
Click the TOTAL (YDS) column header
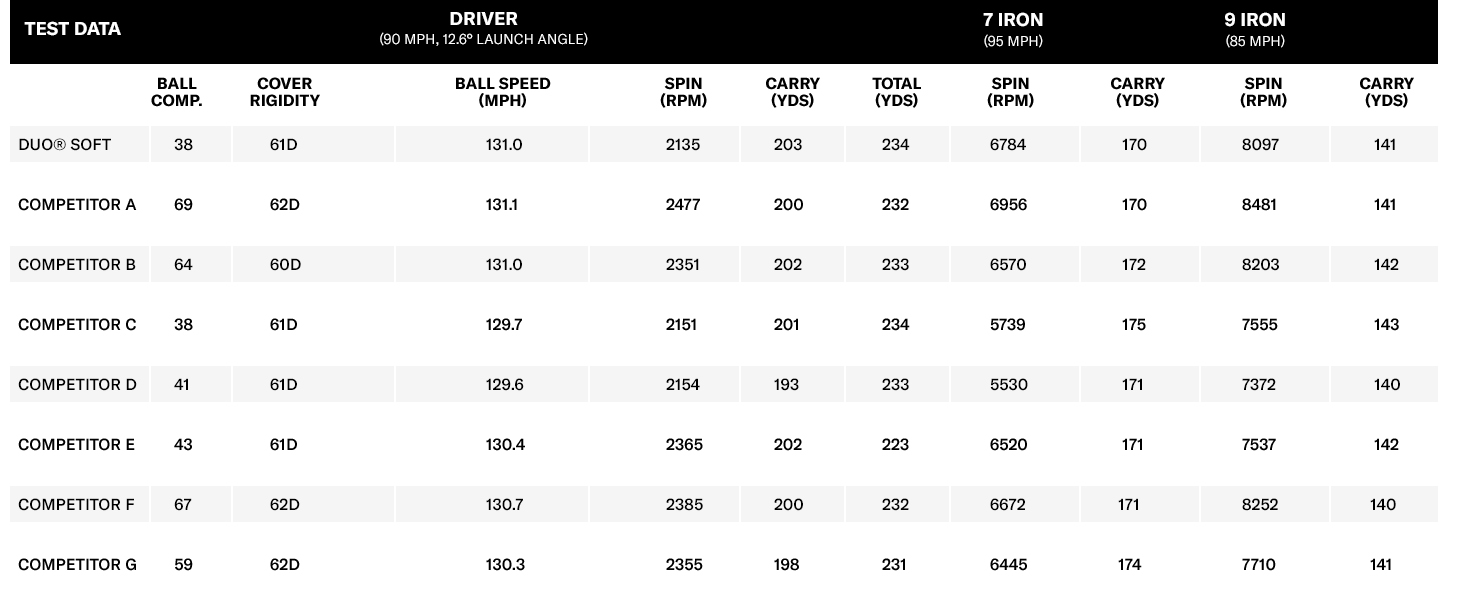(x=896, y=92)
